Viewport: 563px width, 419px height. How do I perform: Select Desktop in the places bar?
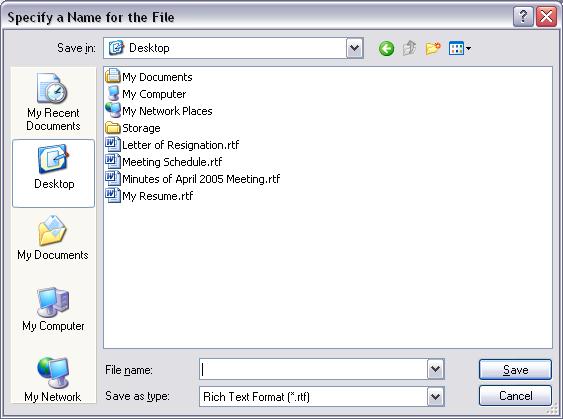click(53, 173)
